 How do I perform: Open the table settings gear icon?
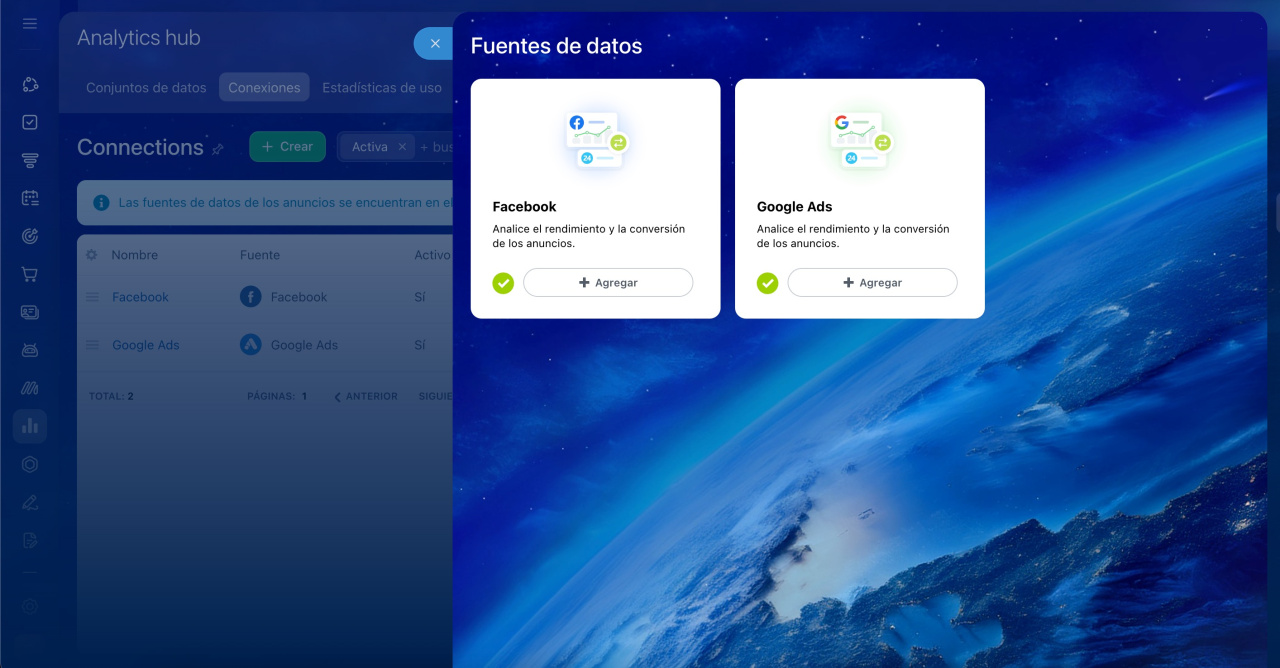(x=92, y=255)
